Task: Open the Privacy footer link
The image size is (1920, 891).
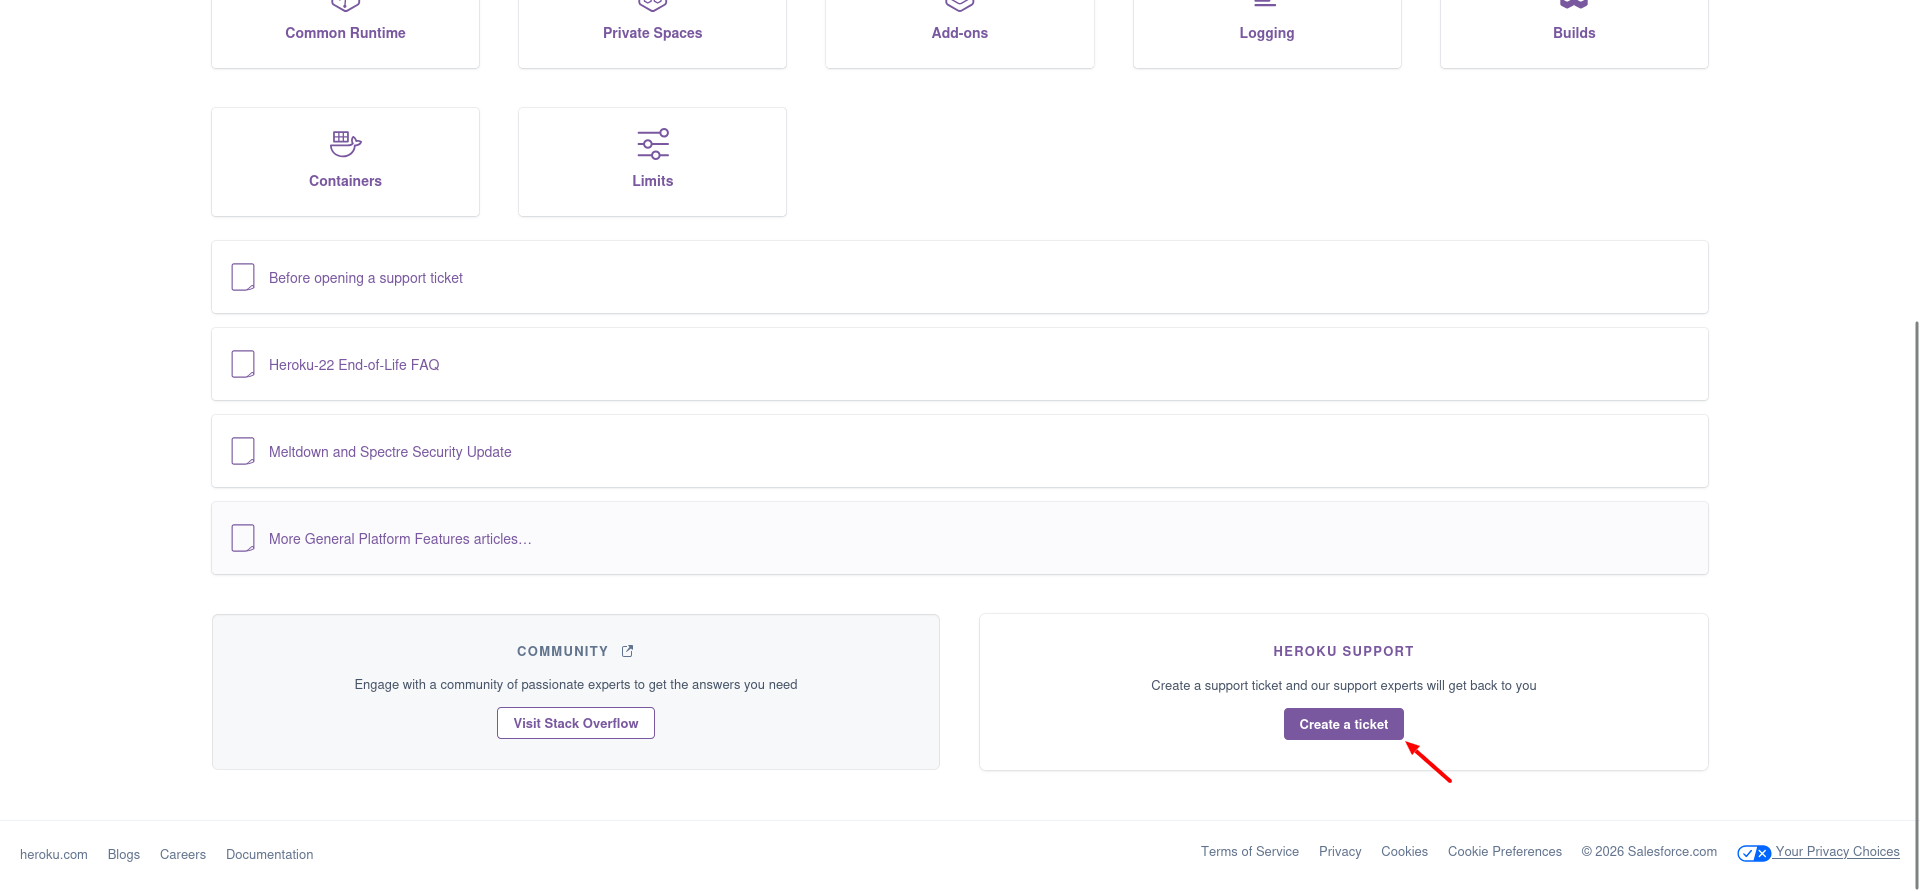Action: tap(1340, 851)
